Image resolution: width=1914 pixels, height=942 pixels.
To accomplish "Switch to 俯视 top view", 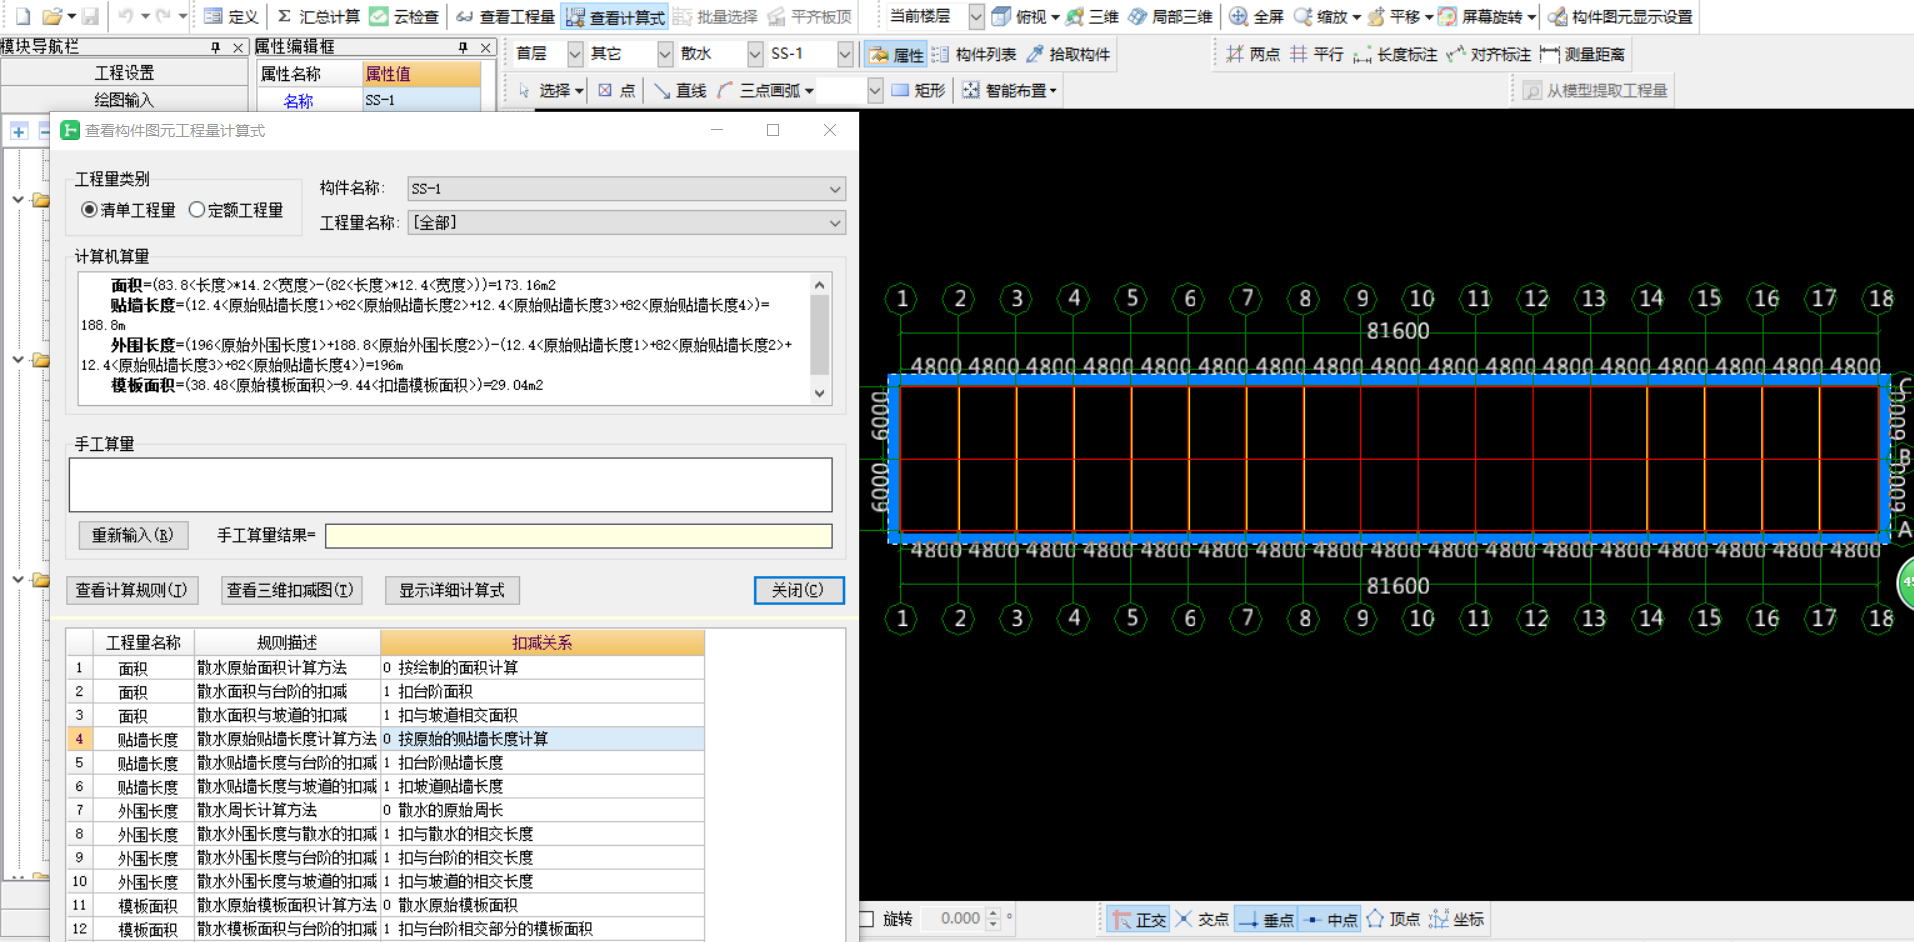I will [x=1019, y=17].
